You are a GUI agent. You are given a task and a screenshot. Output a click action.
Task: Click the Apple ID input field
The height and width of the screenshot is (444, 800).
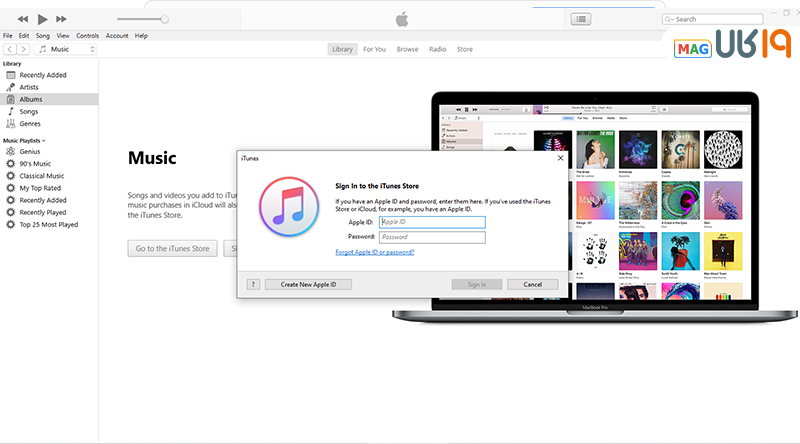click(x=432, y=222)
